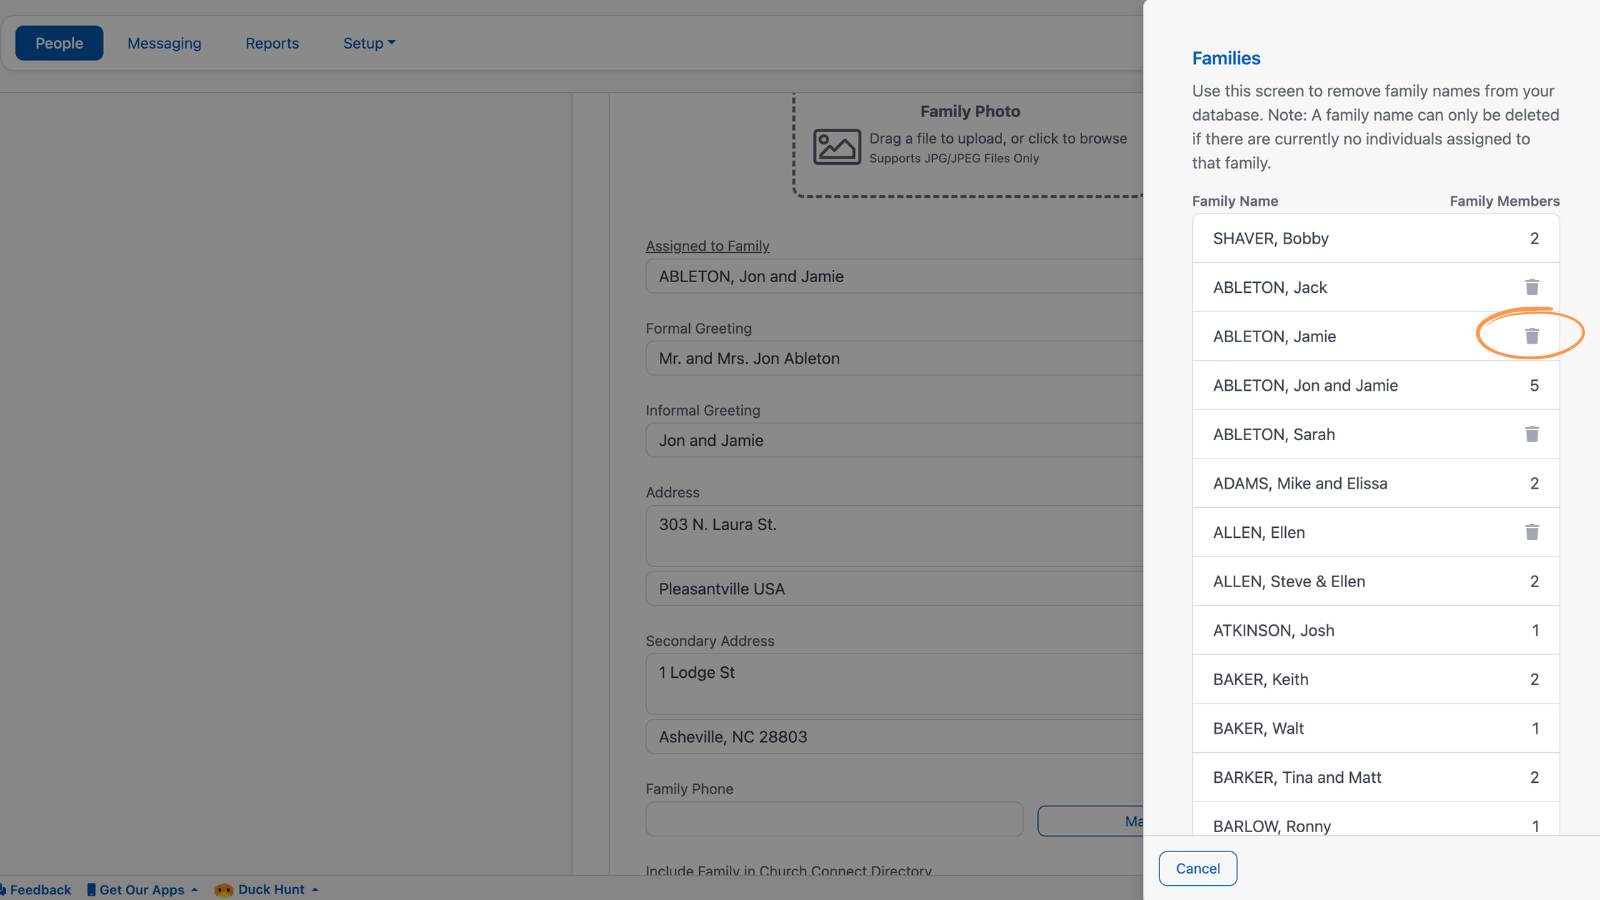Expand the Get Our Apps menu
Viewport: 1600px width, 900px height.
pos(142,890)
